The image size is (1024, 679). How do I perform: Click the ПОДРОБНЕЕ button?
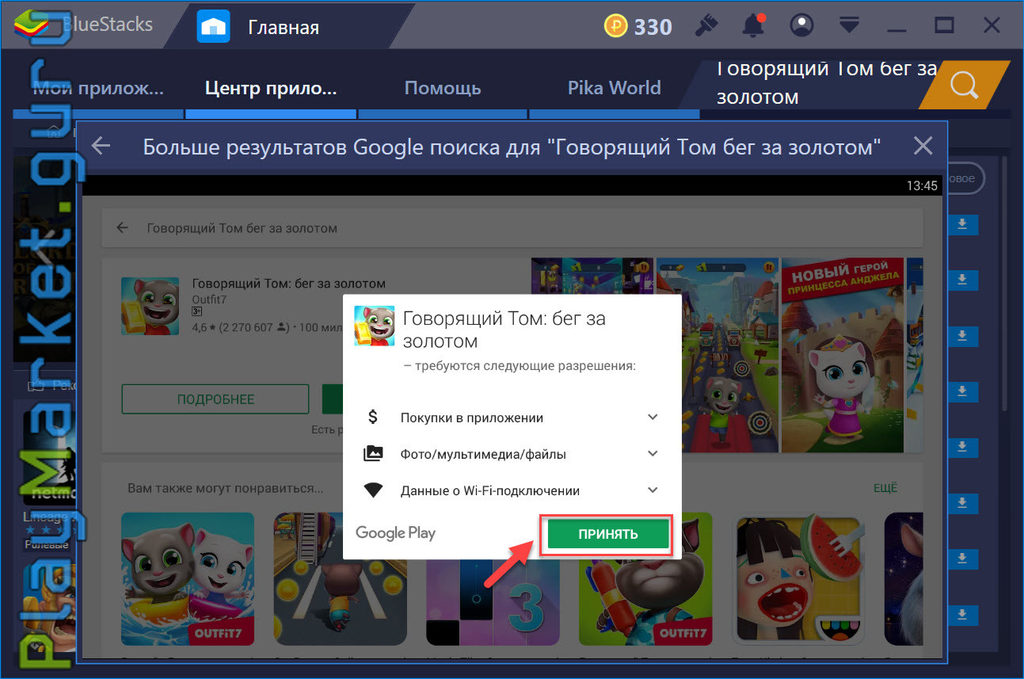(216, 399)
